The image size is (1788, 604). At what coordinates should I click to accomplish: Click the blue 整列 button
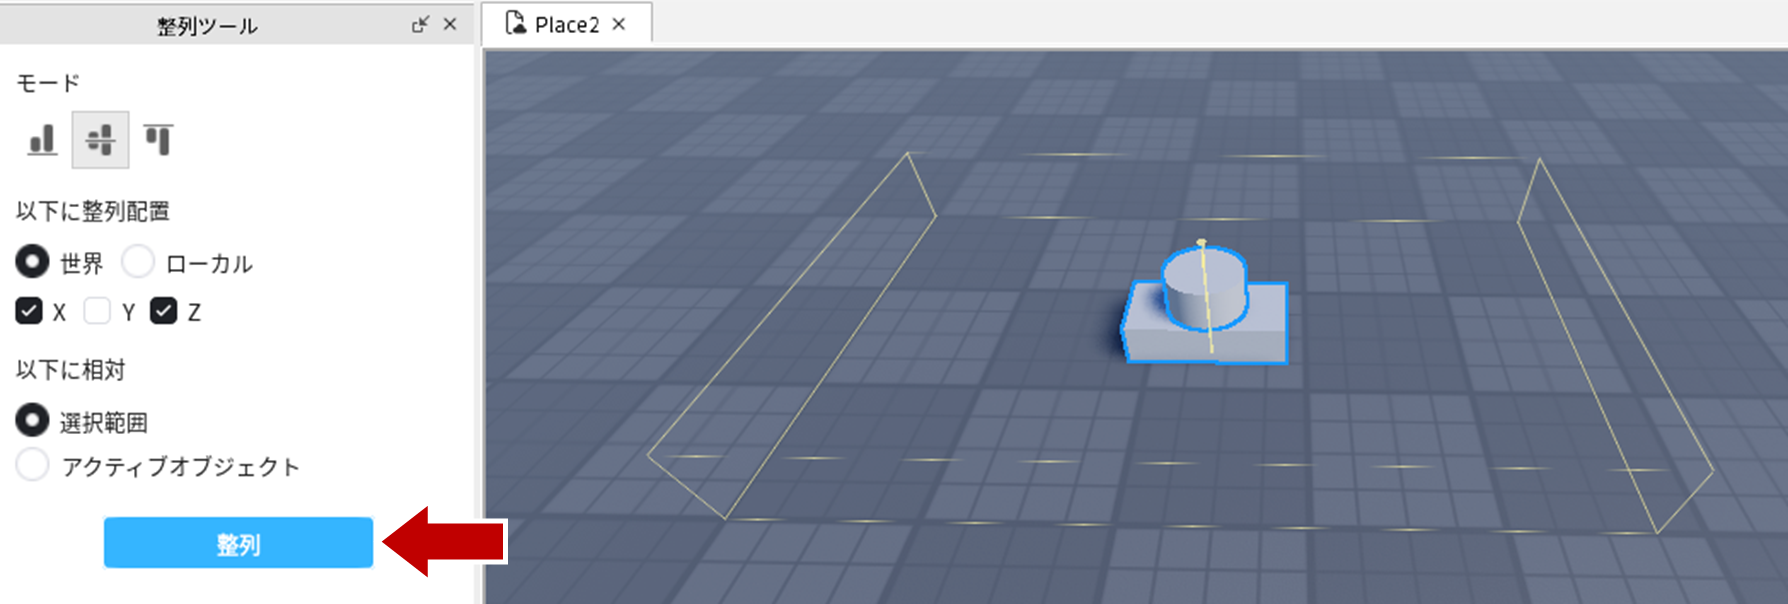click(x=238, y=543)
